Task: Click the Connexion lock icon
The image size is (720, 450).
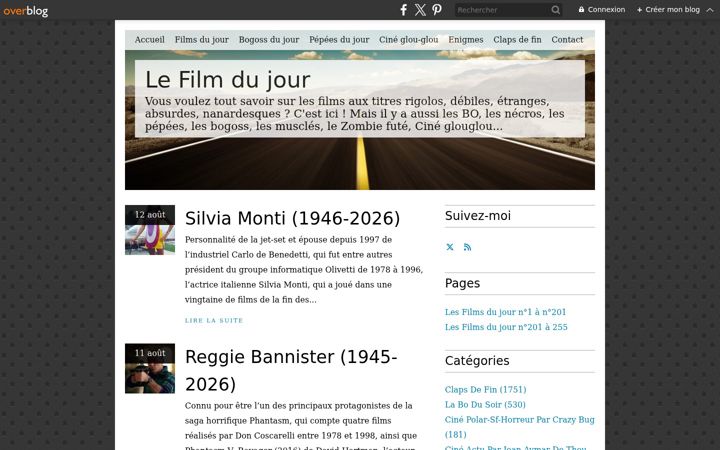Action: 581,9
